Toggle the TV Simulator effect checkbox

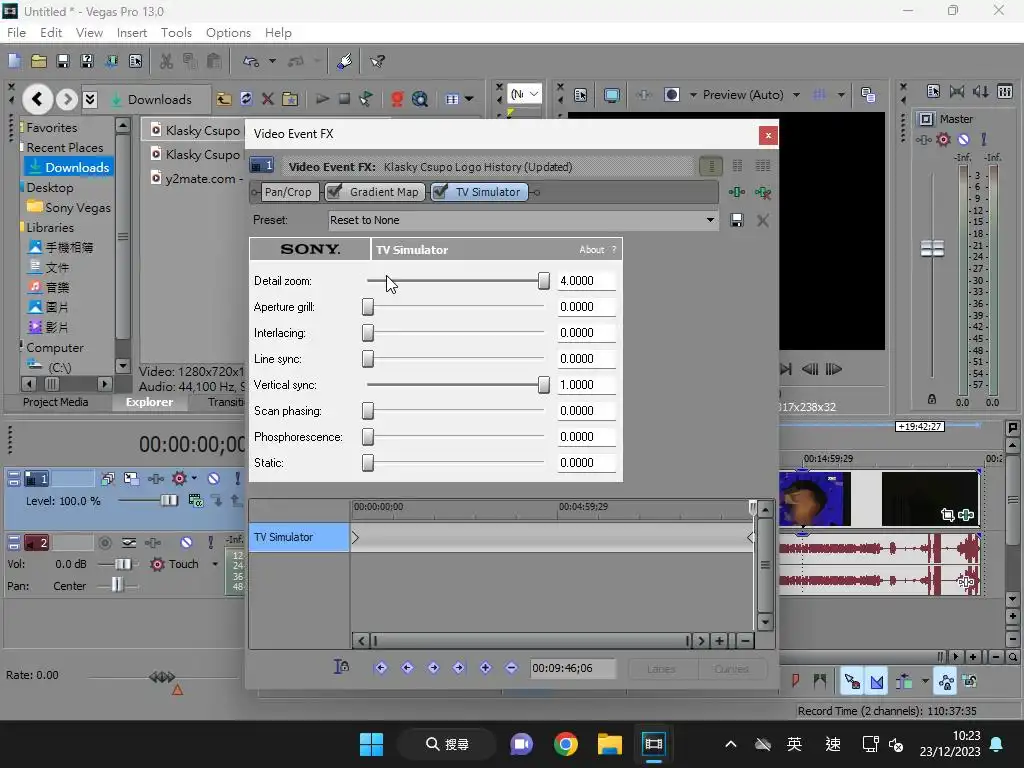tap(441, 191)
